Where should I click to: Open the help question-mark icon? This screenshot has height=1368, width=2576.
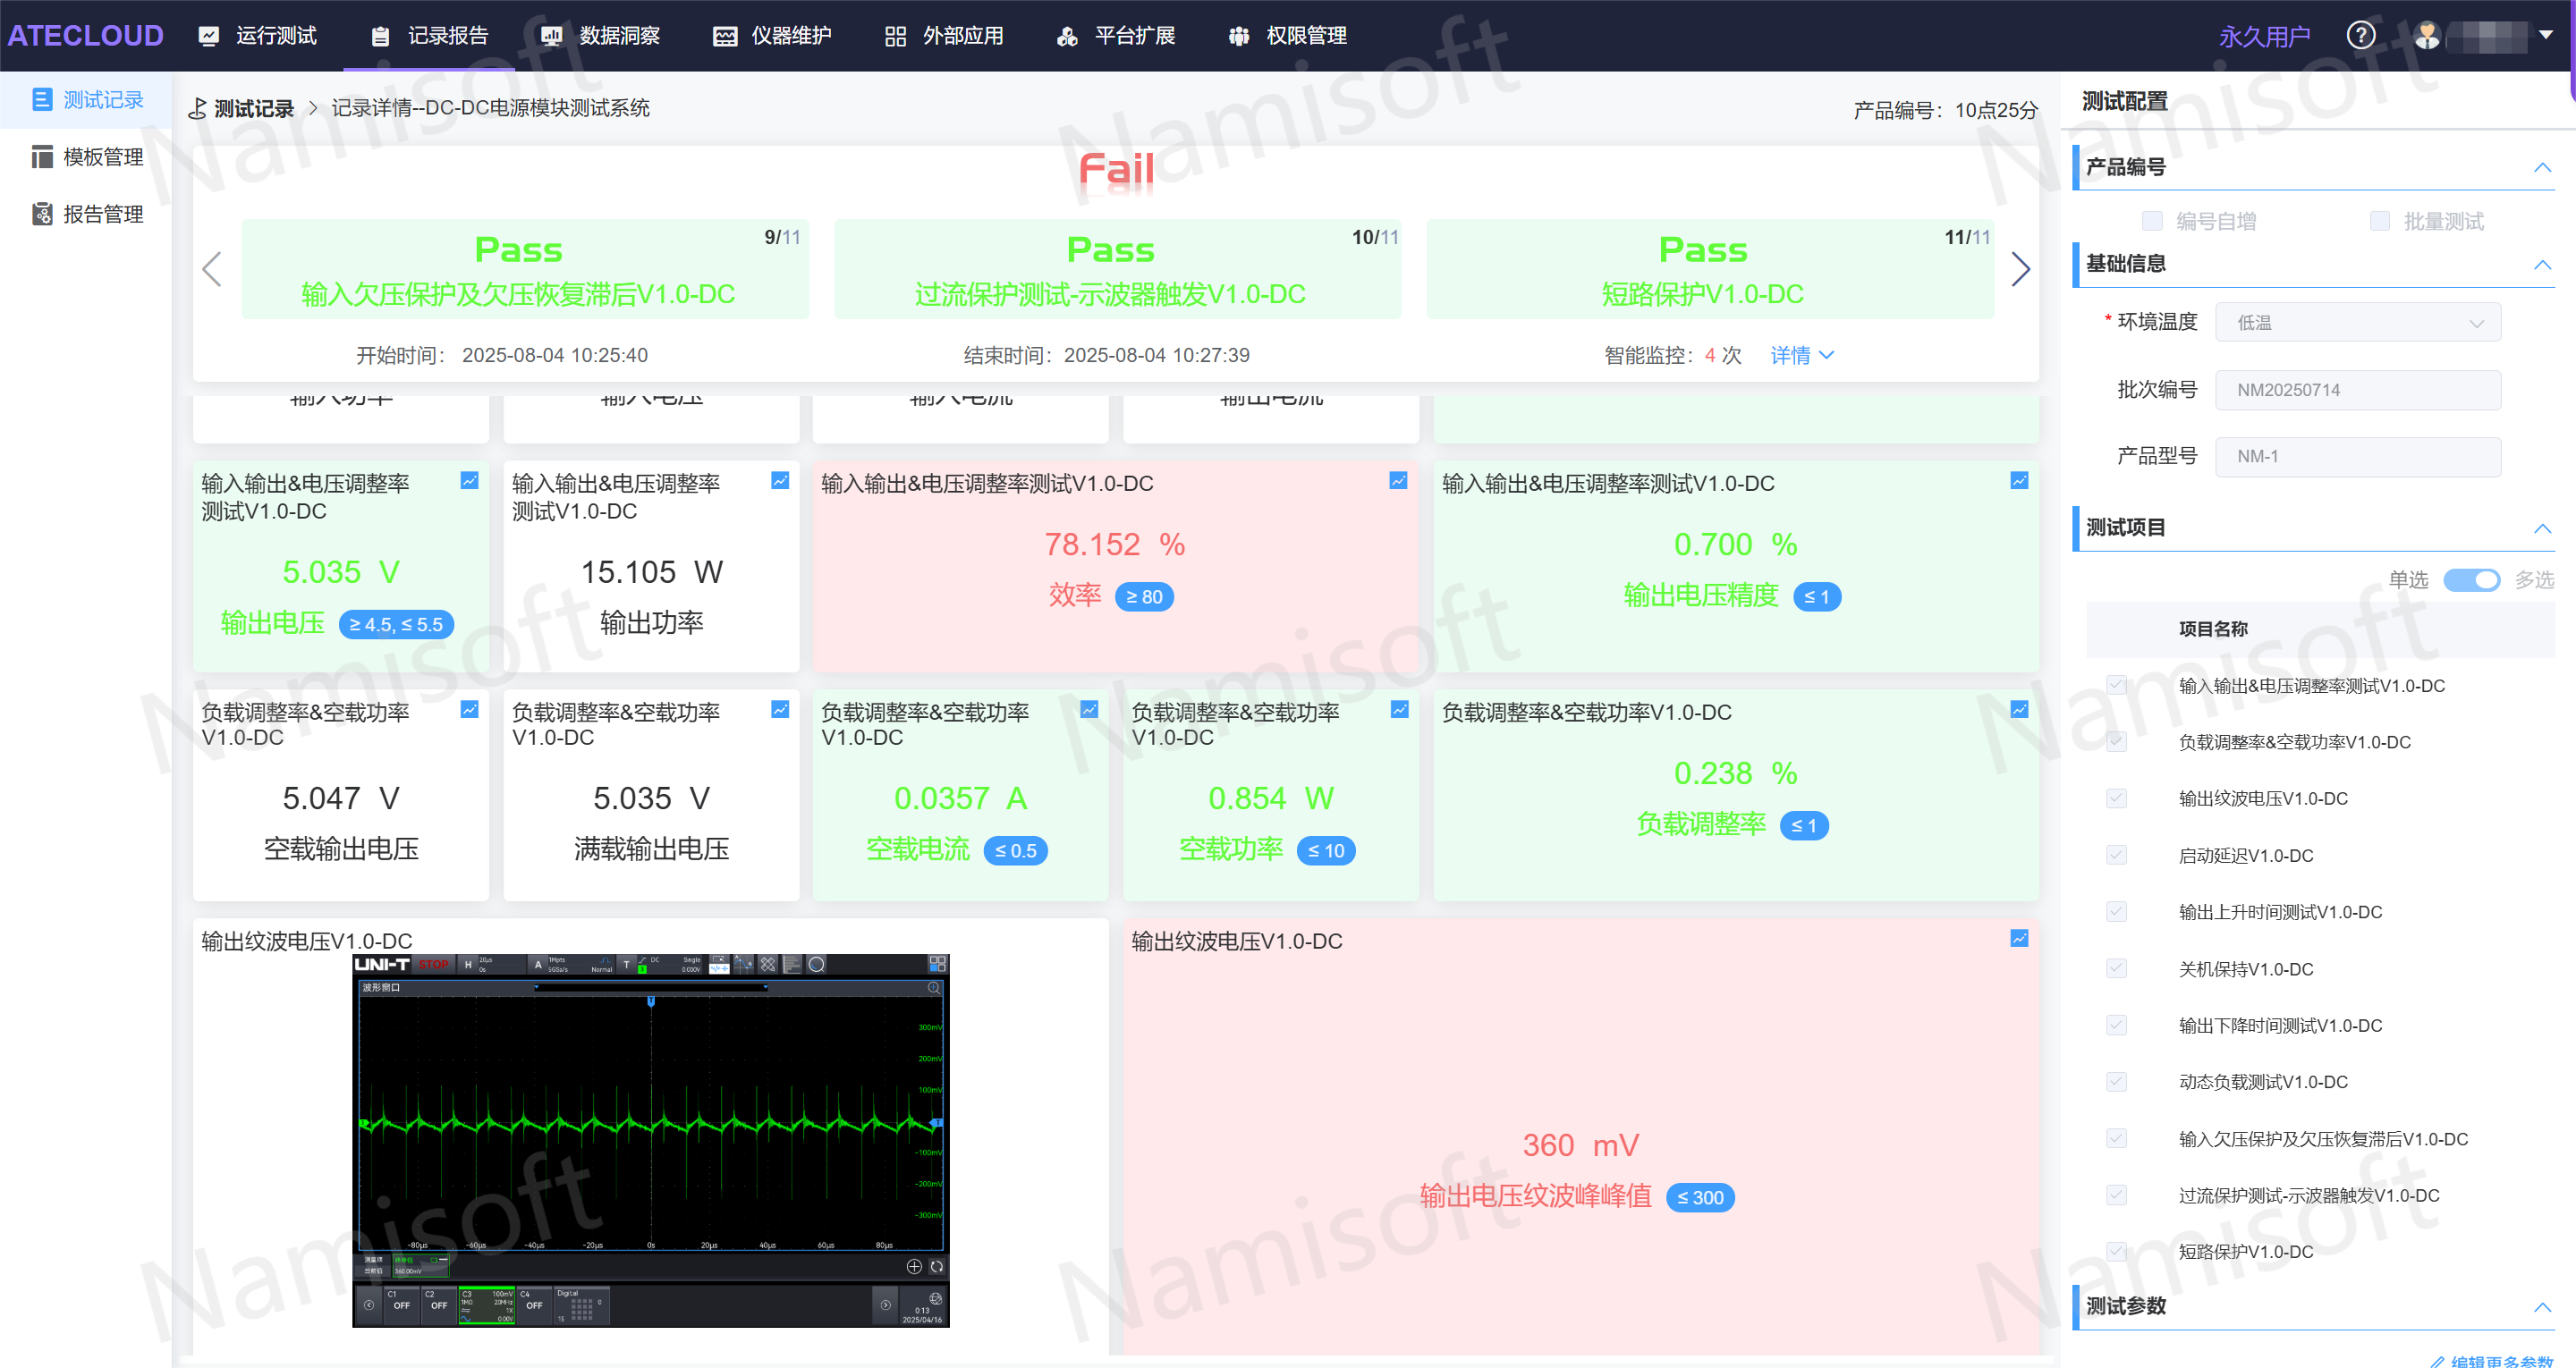(2361, 36)
